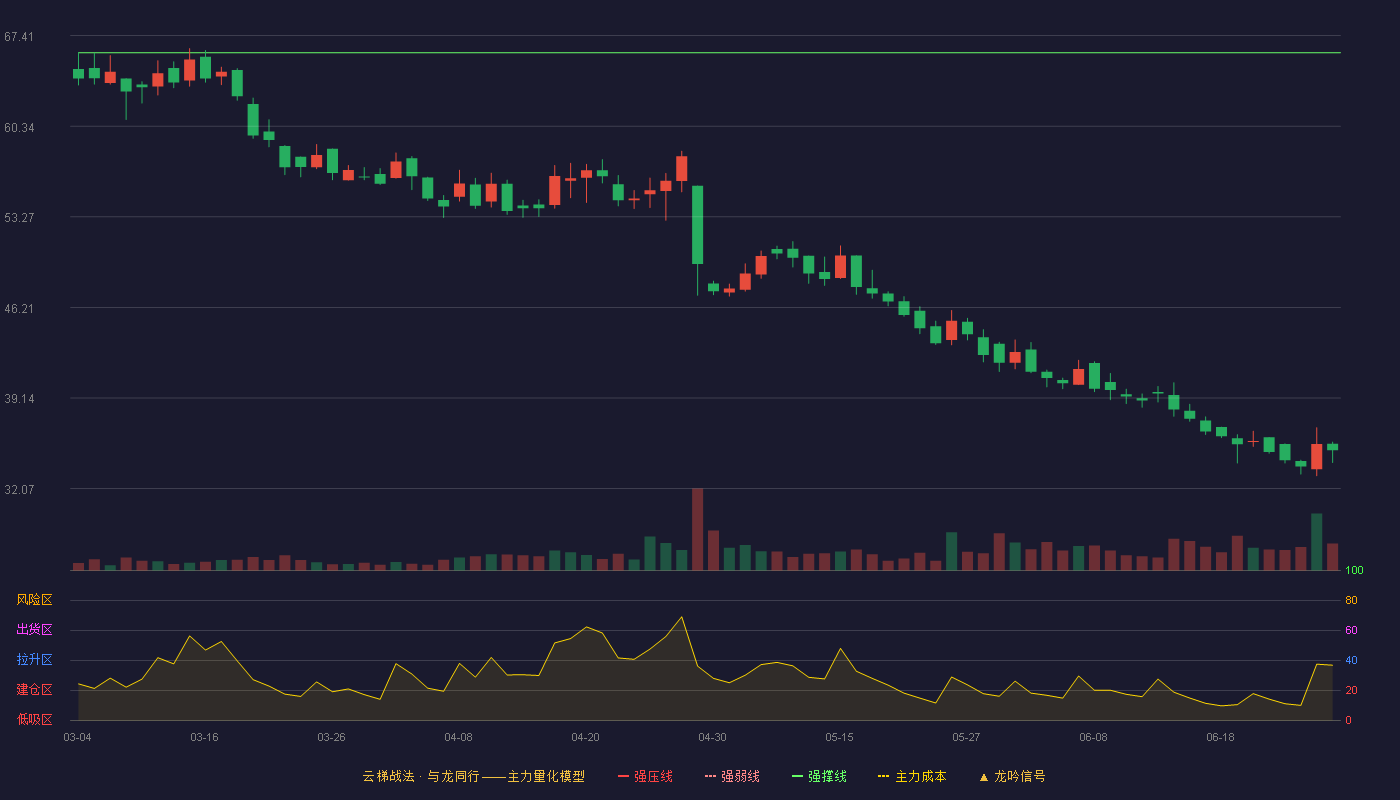Click the 03-26 date label
1400x800 pixels.
tap(331, 737)
